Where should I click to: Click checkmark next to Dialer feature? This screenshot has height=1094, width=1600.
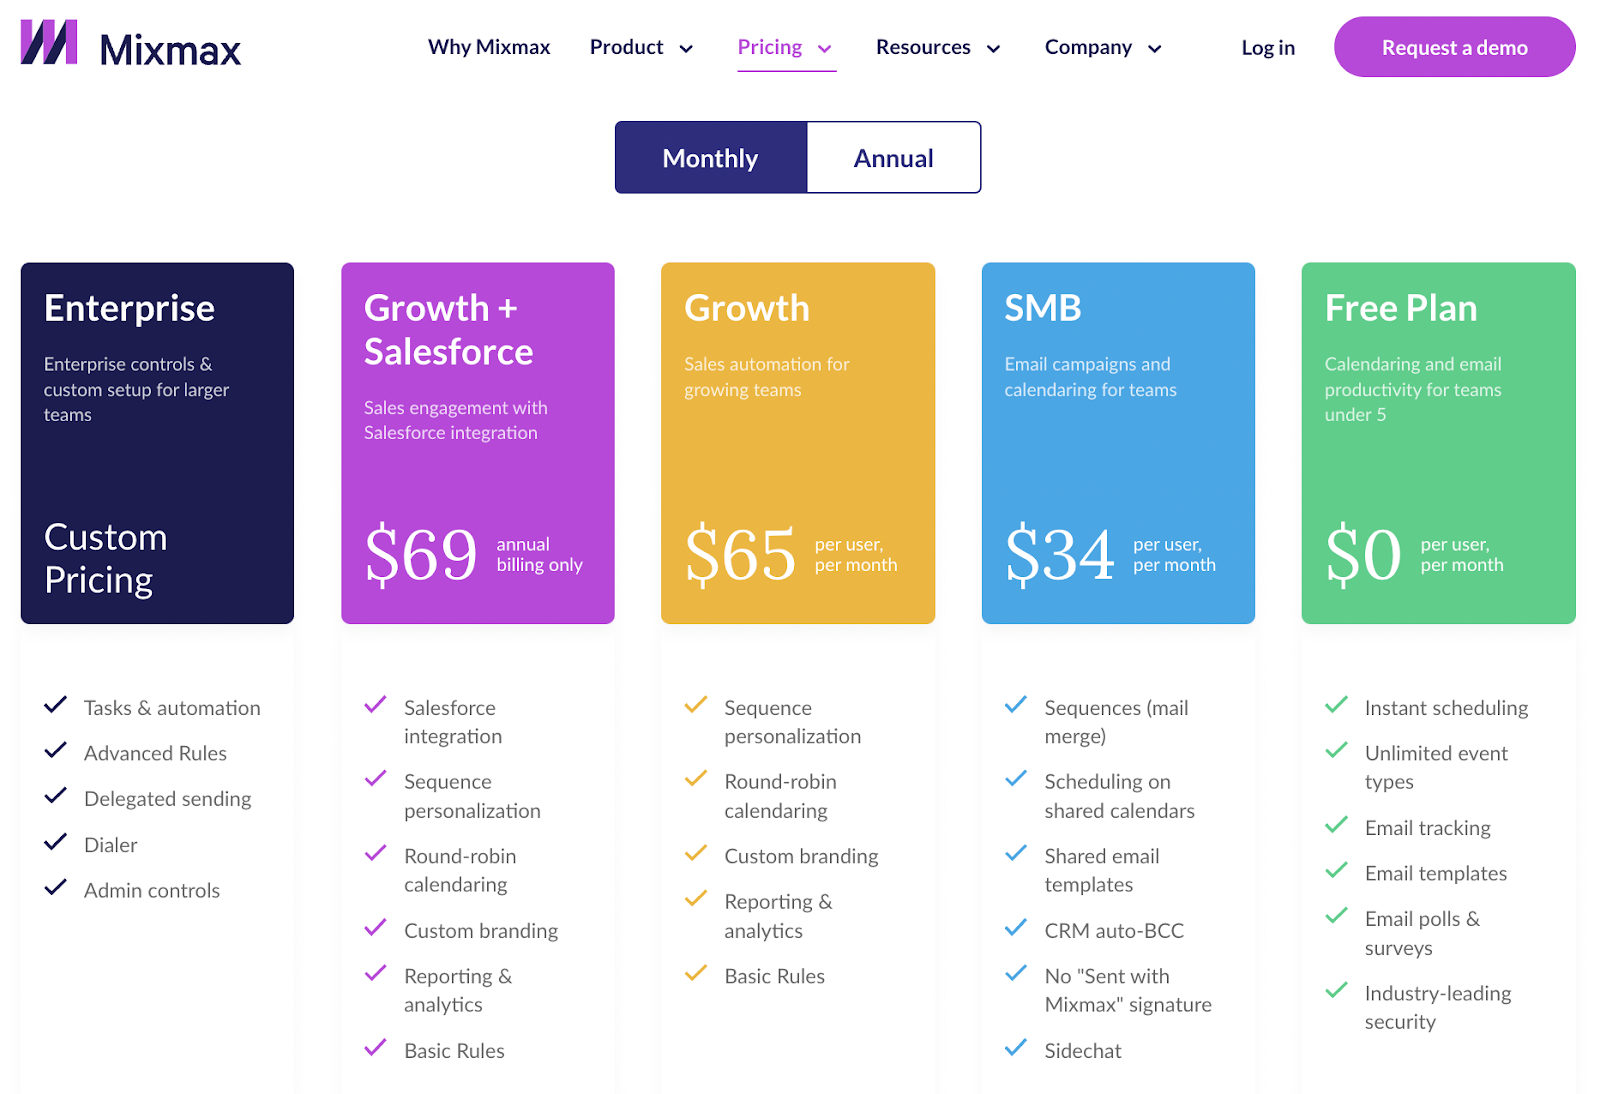(x=56, y=842)
